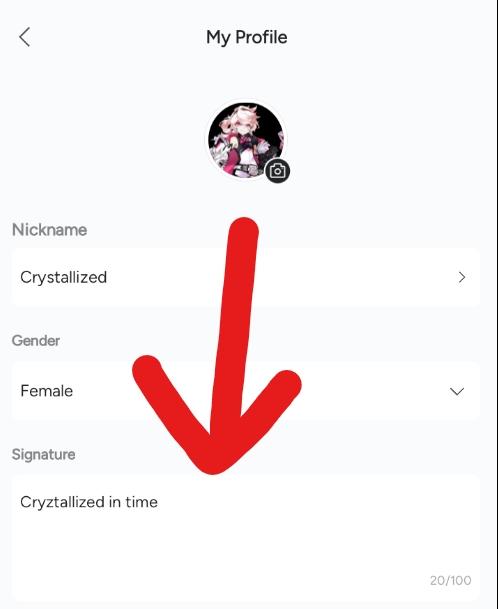The image size is (498, 609).
Task: Tap the camera icon on the avatar
Action: (277, 171)
